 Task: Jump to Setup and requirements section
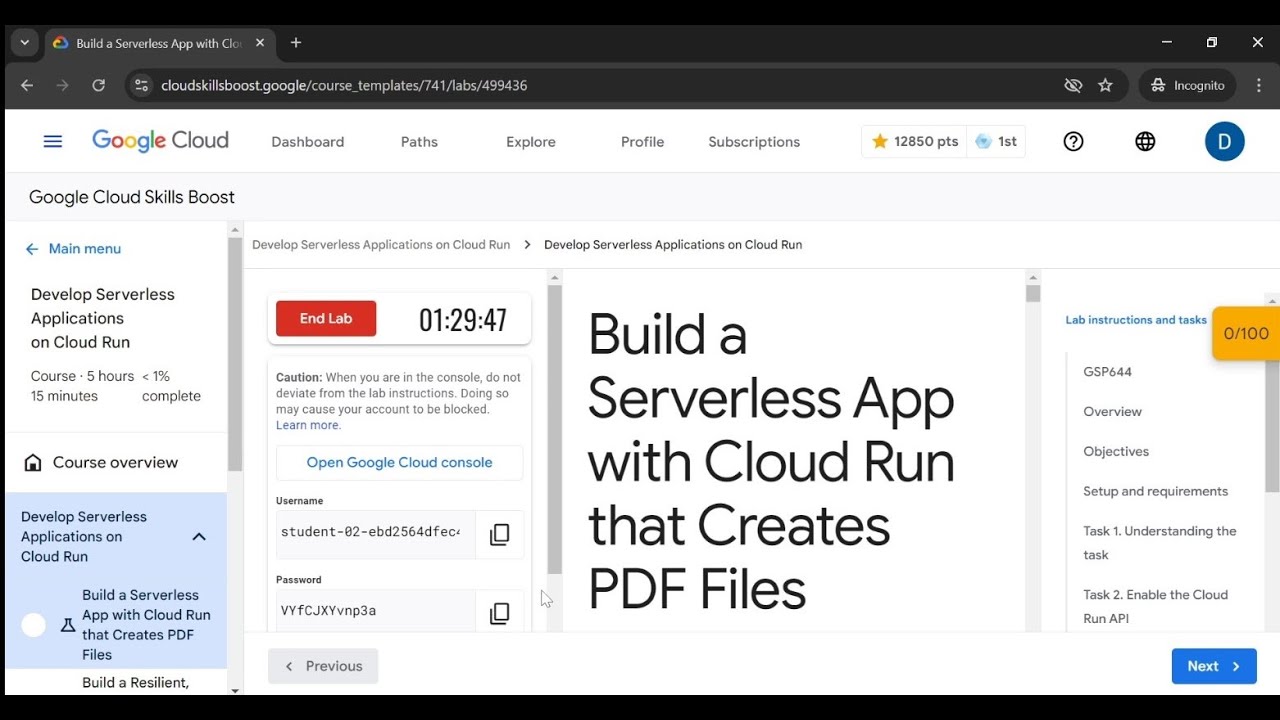pyautogui.click(x=1155, y=492)
